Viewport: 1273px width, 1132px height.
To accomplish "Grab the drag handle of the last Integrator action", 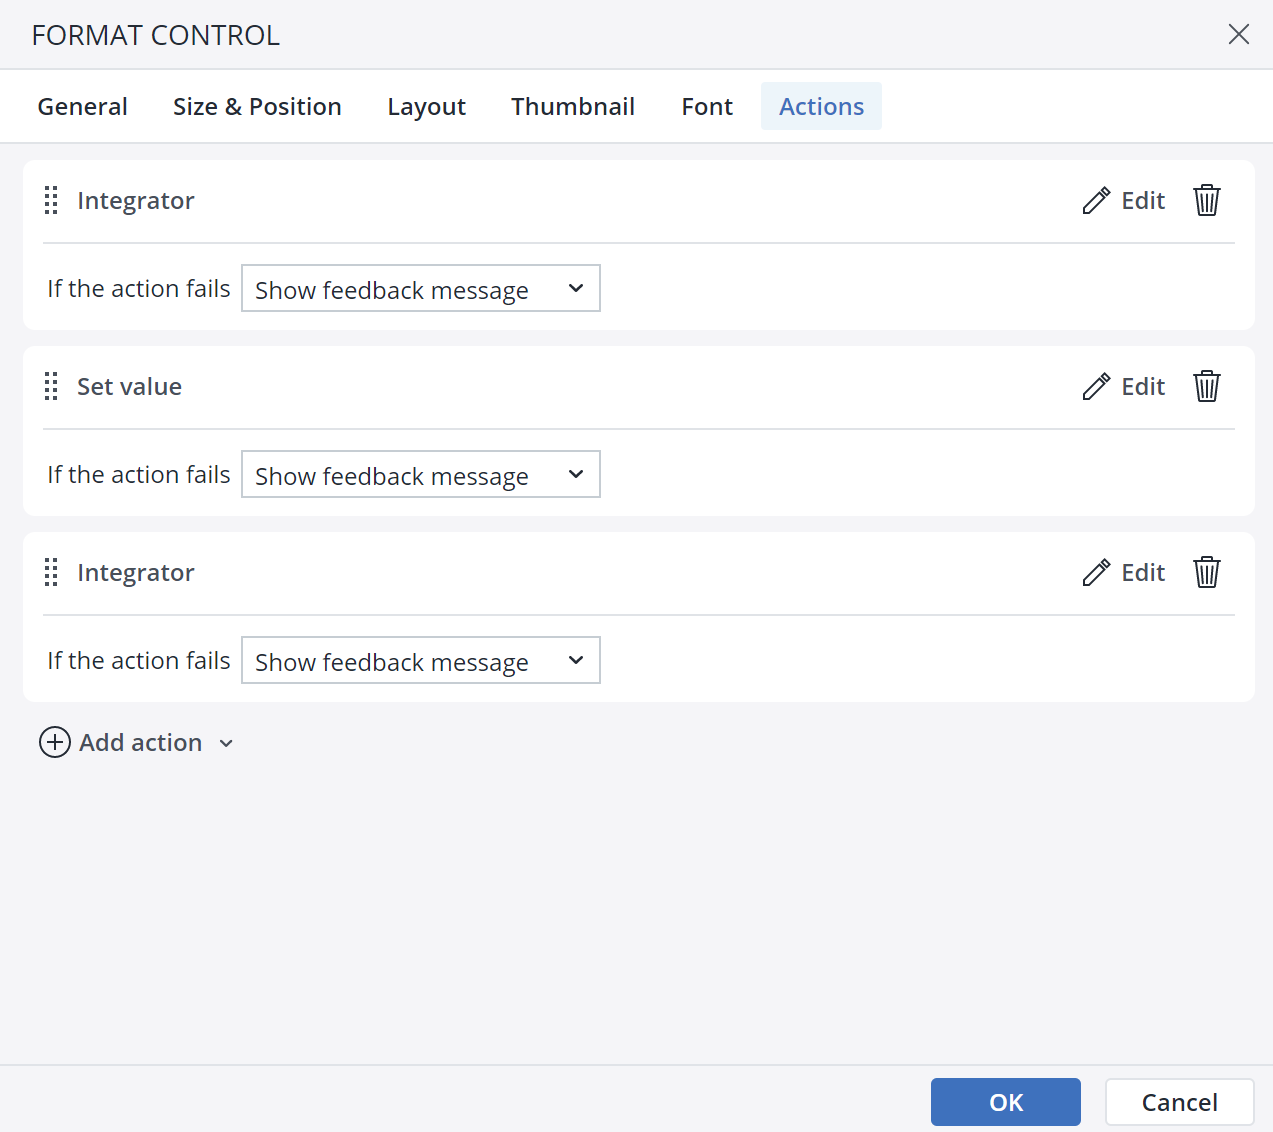I will point(51,572).
